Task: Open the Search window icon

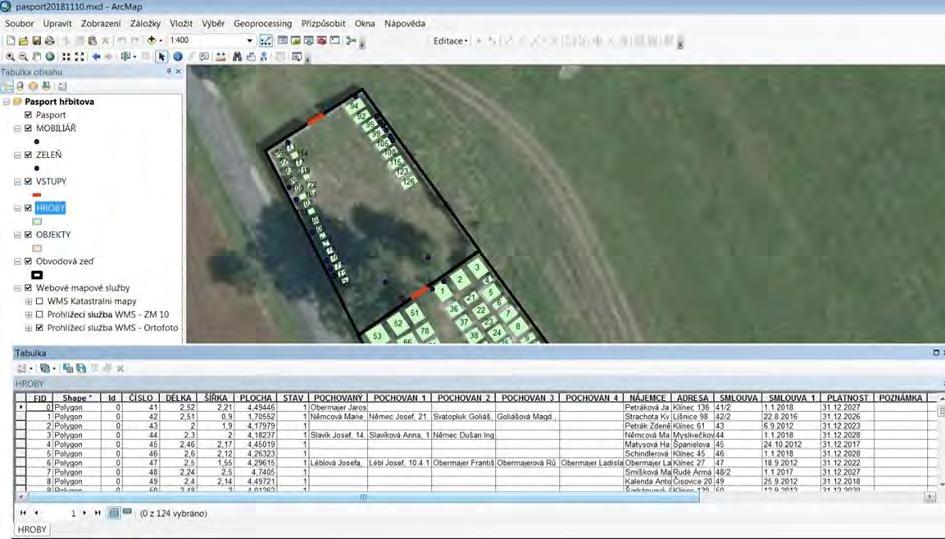Action: [309, 40]
